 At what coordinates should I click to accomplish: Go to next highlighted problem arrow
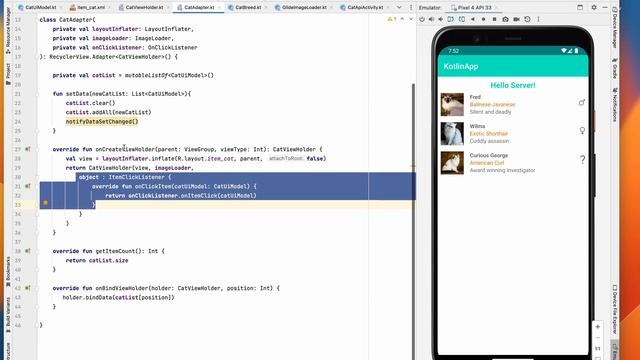(411, 19)
